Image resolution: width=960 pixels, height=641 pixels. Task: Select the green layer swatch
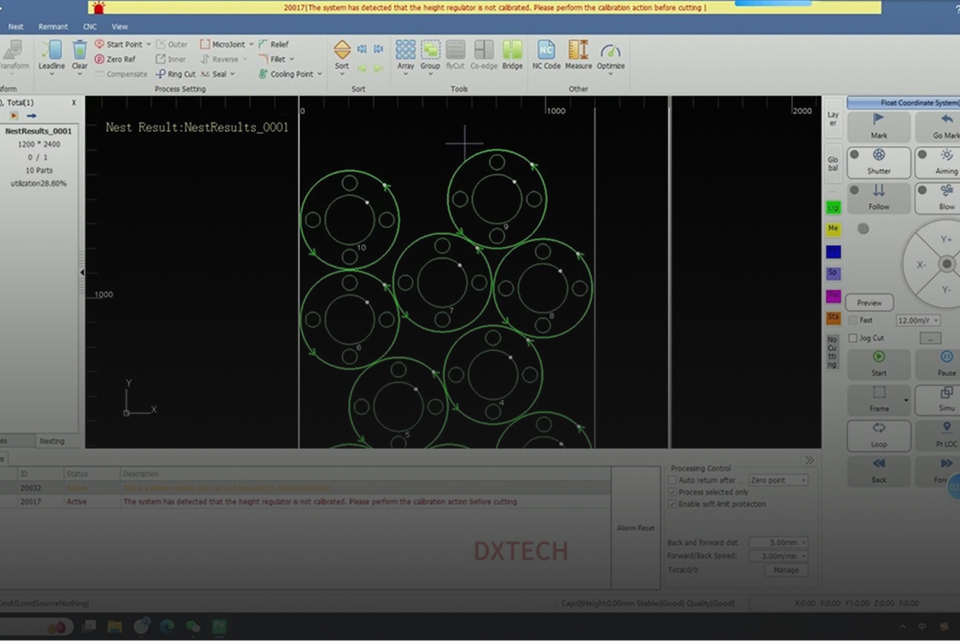(833, 208)
